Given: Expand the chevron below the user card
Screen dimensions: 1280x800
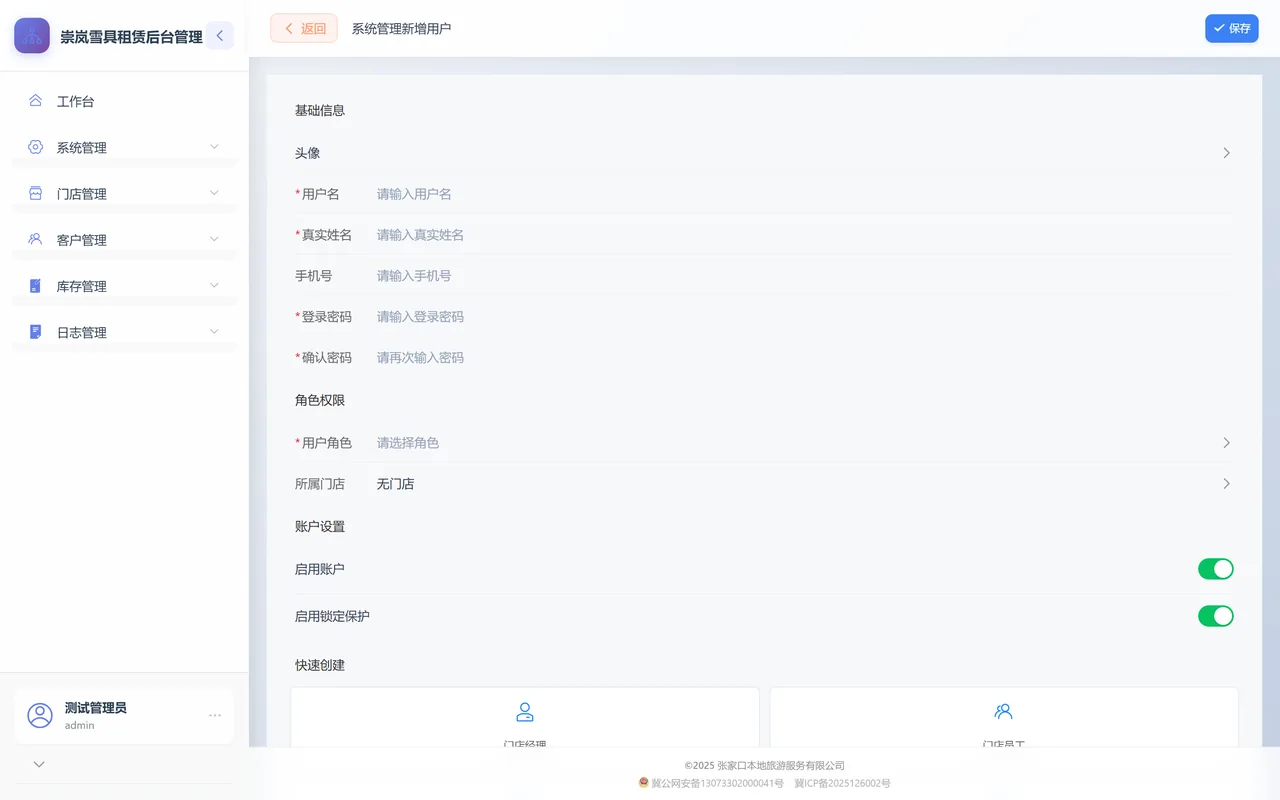Looking at the screenshot, I should pos(39,764).
